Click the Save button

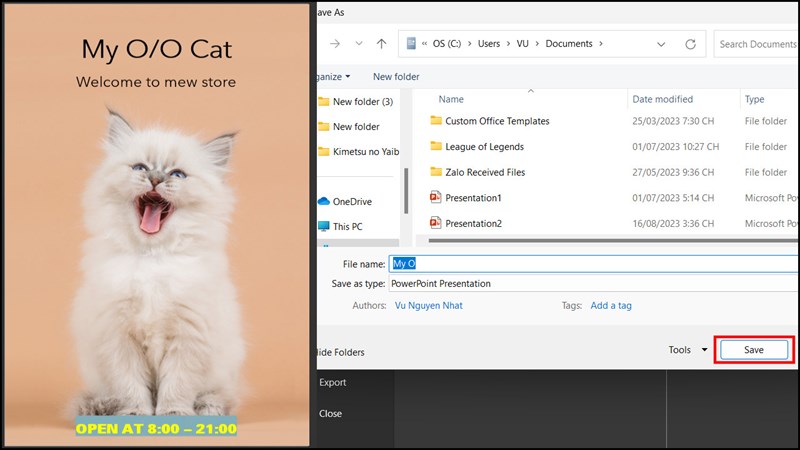[x=754, y=350]
